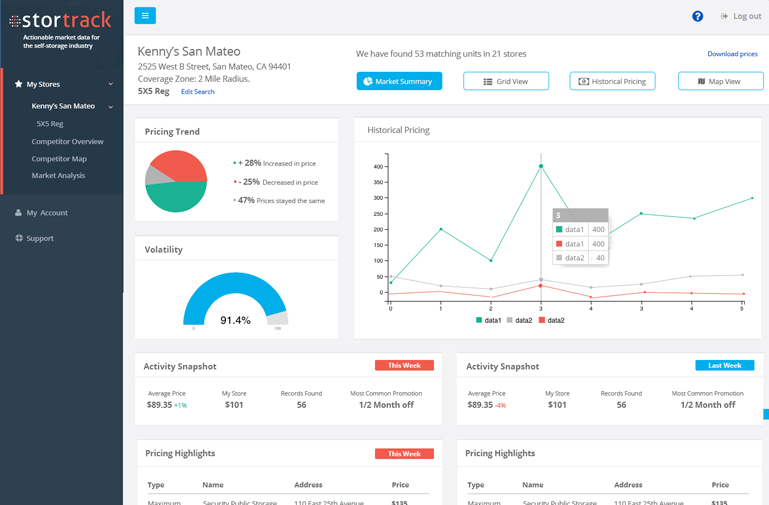Open Competitor Overview in sidebar
This screenshot has width=769, height=505.
[67, 142]
